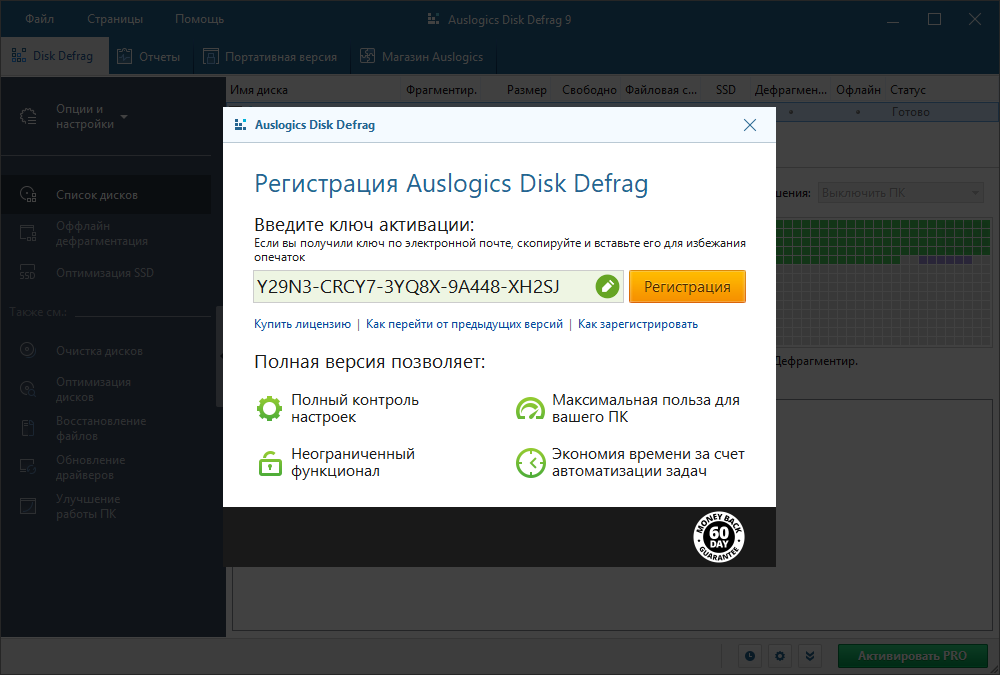Viewport: 1000px width, 675px height.
Task: Click the Активировать PRO button
Action: (913, 656)
